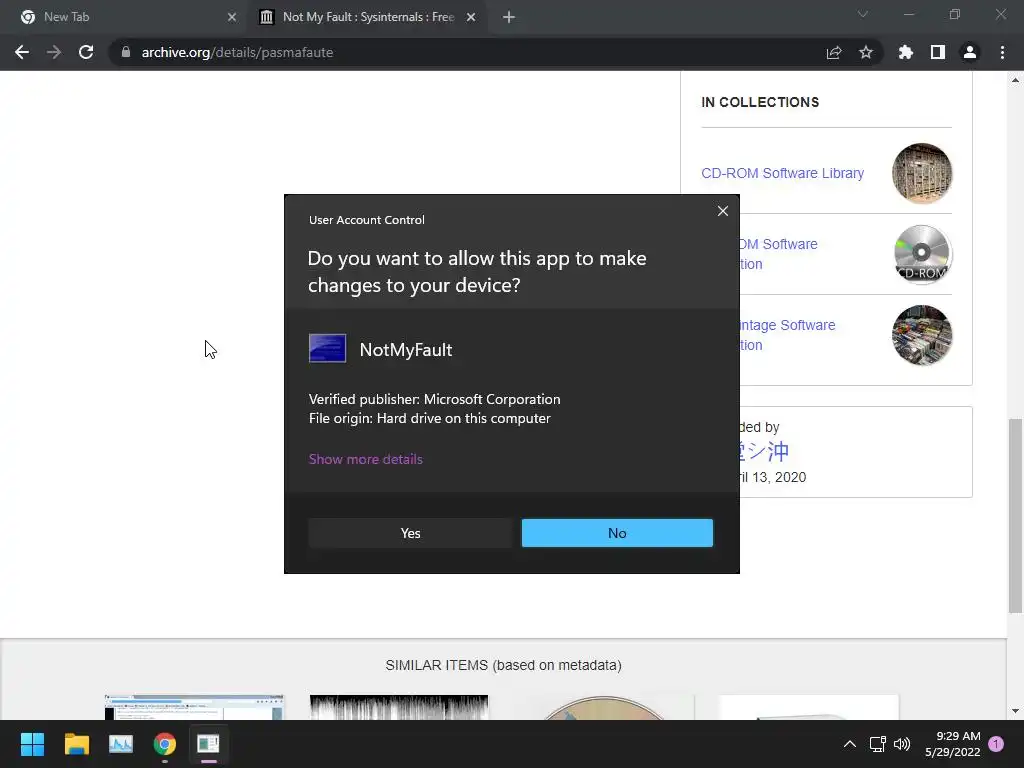Image resolution: width=1024 pixels, height=768 pixels.
Task: Click the site lock icon
Action: [126, 52]
